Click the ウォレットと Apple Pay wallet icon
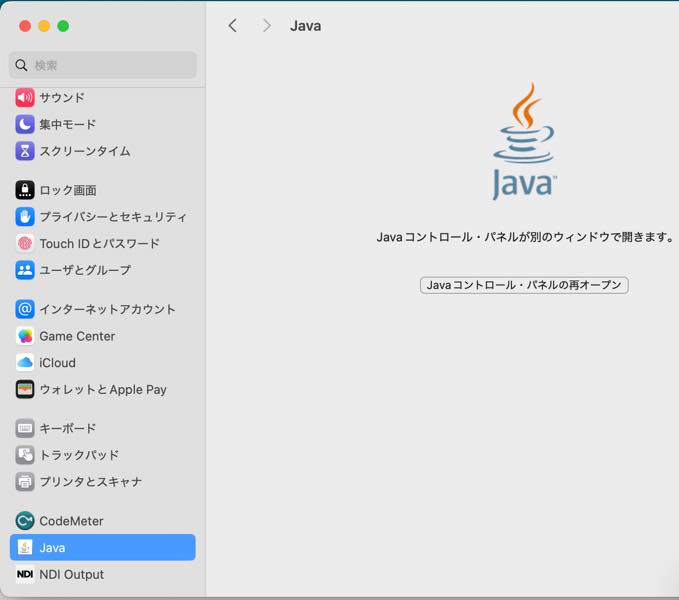 (25, 389)
